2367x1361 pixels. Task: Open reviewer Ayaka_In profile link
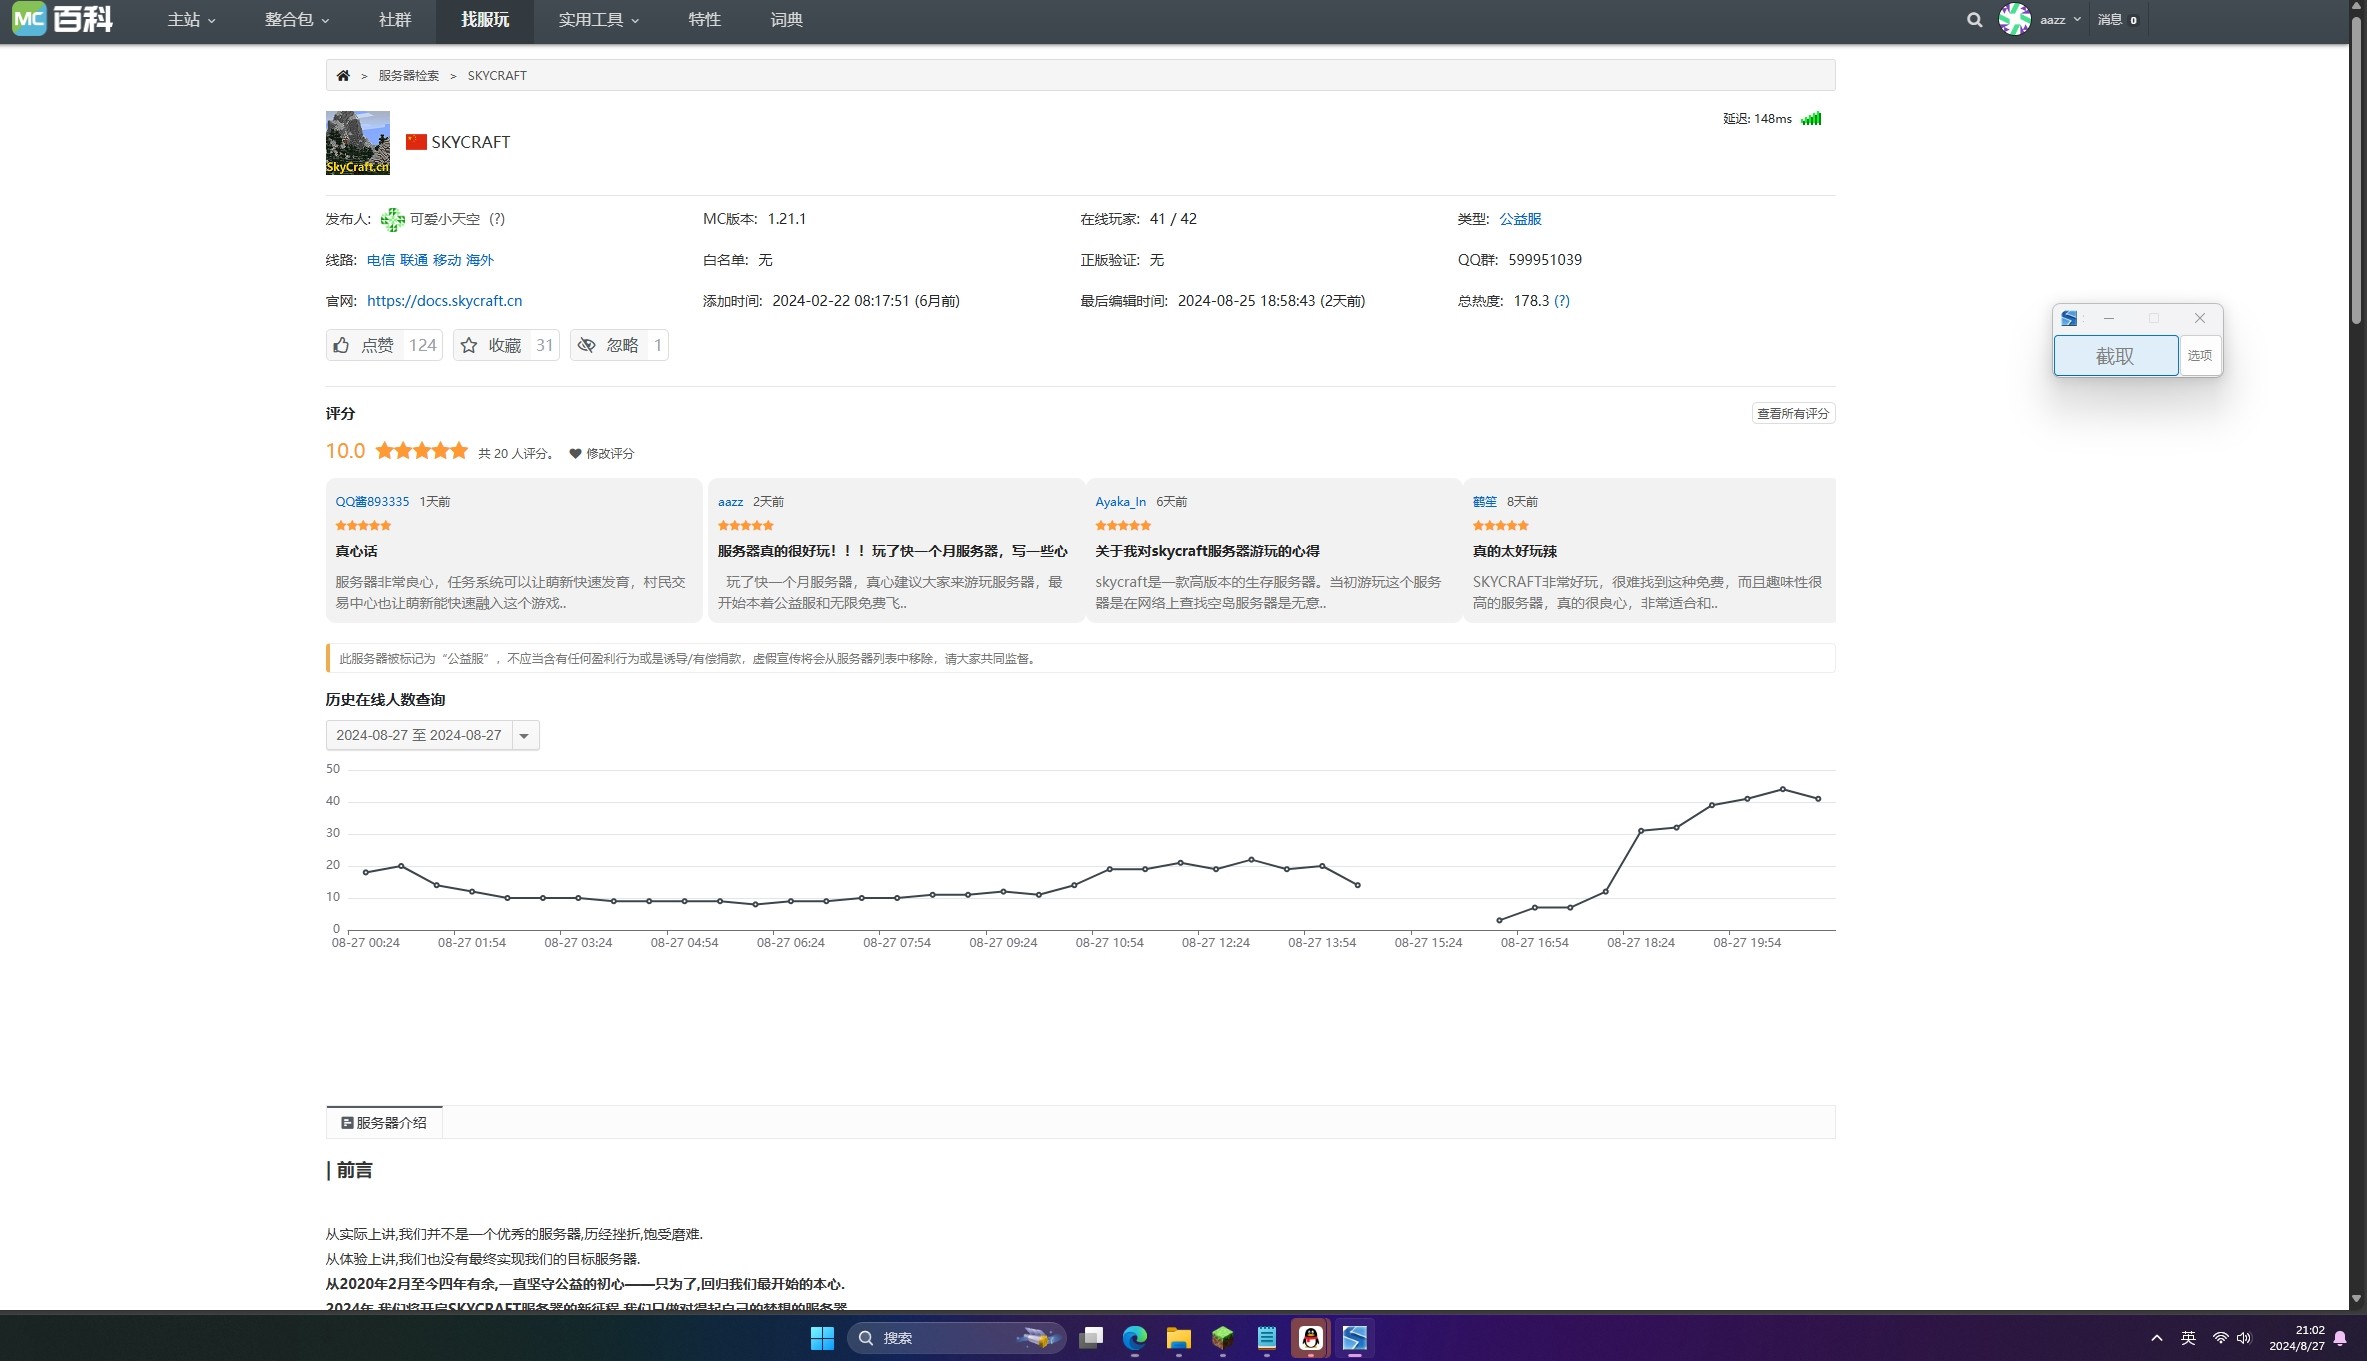1120,502
